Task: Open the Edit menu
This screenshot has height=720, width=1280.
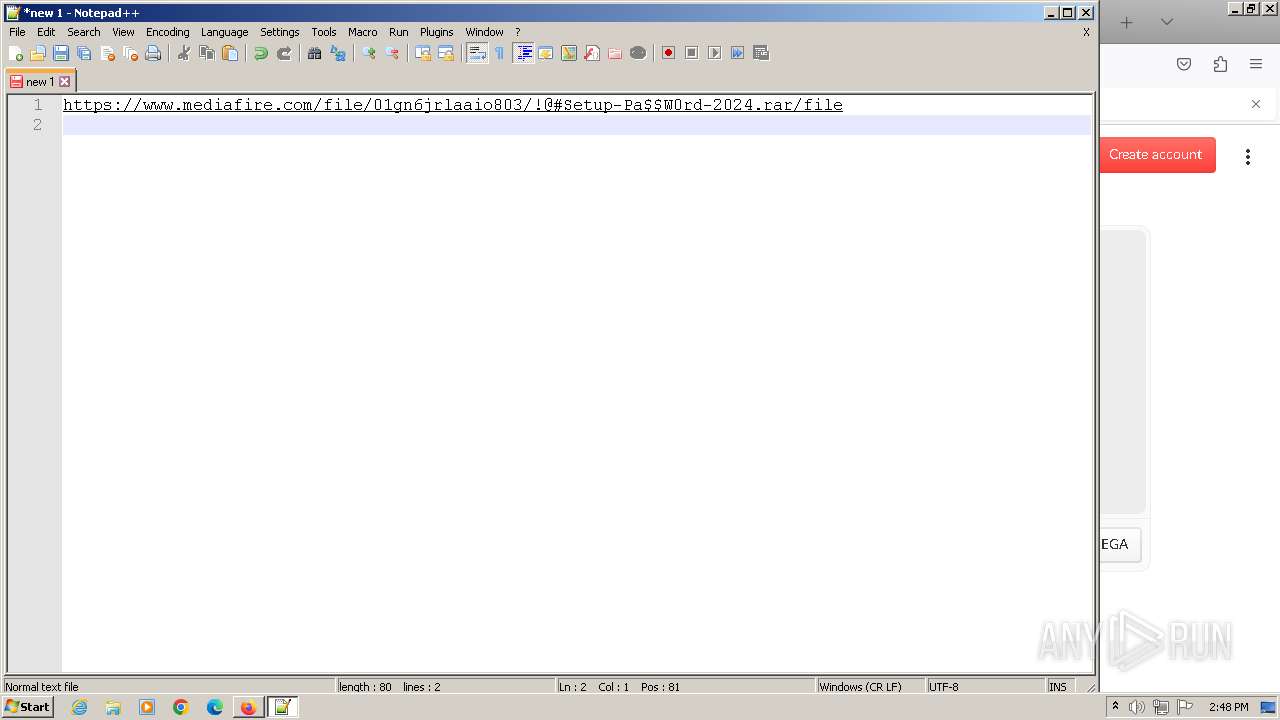Action: click(x=46, y=32)
